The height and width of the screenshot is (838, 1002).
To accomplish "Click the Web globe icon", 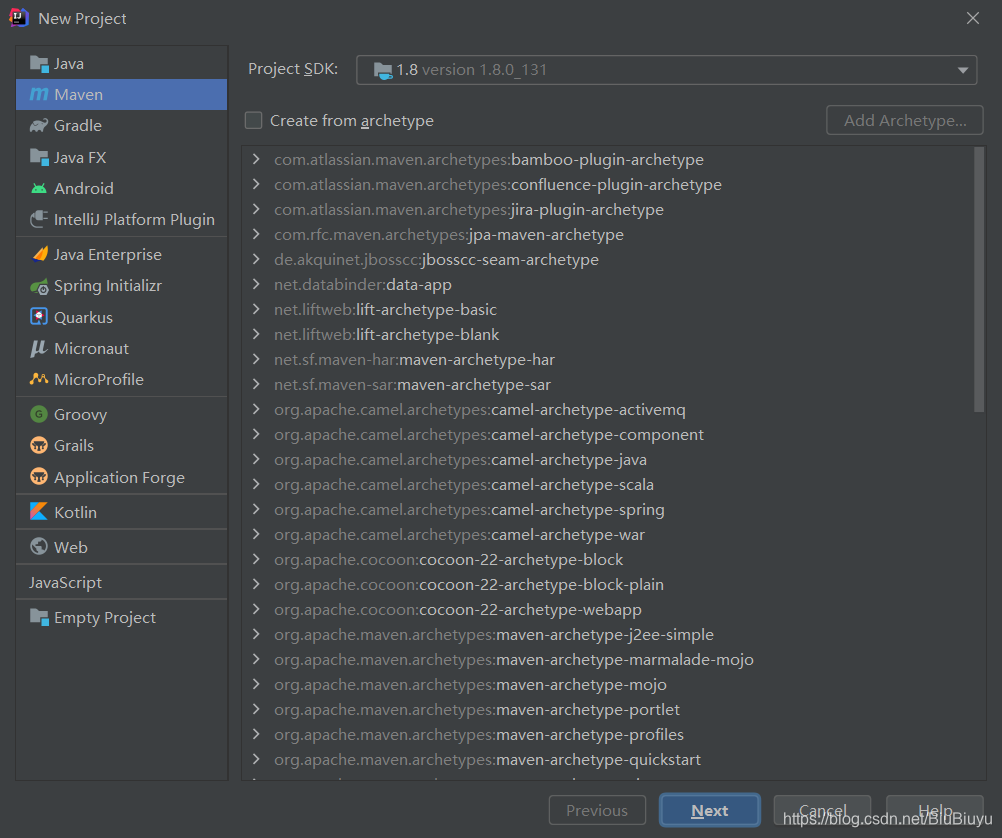I will [39, 547].
